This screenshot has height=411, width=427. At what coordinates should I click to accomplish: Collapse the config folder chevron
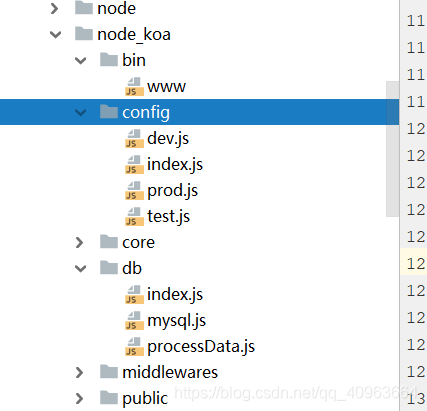coord(81,112)
